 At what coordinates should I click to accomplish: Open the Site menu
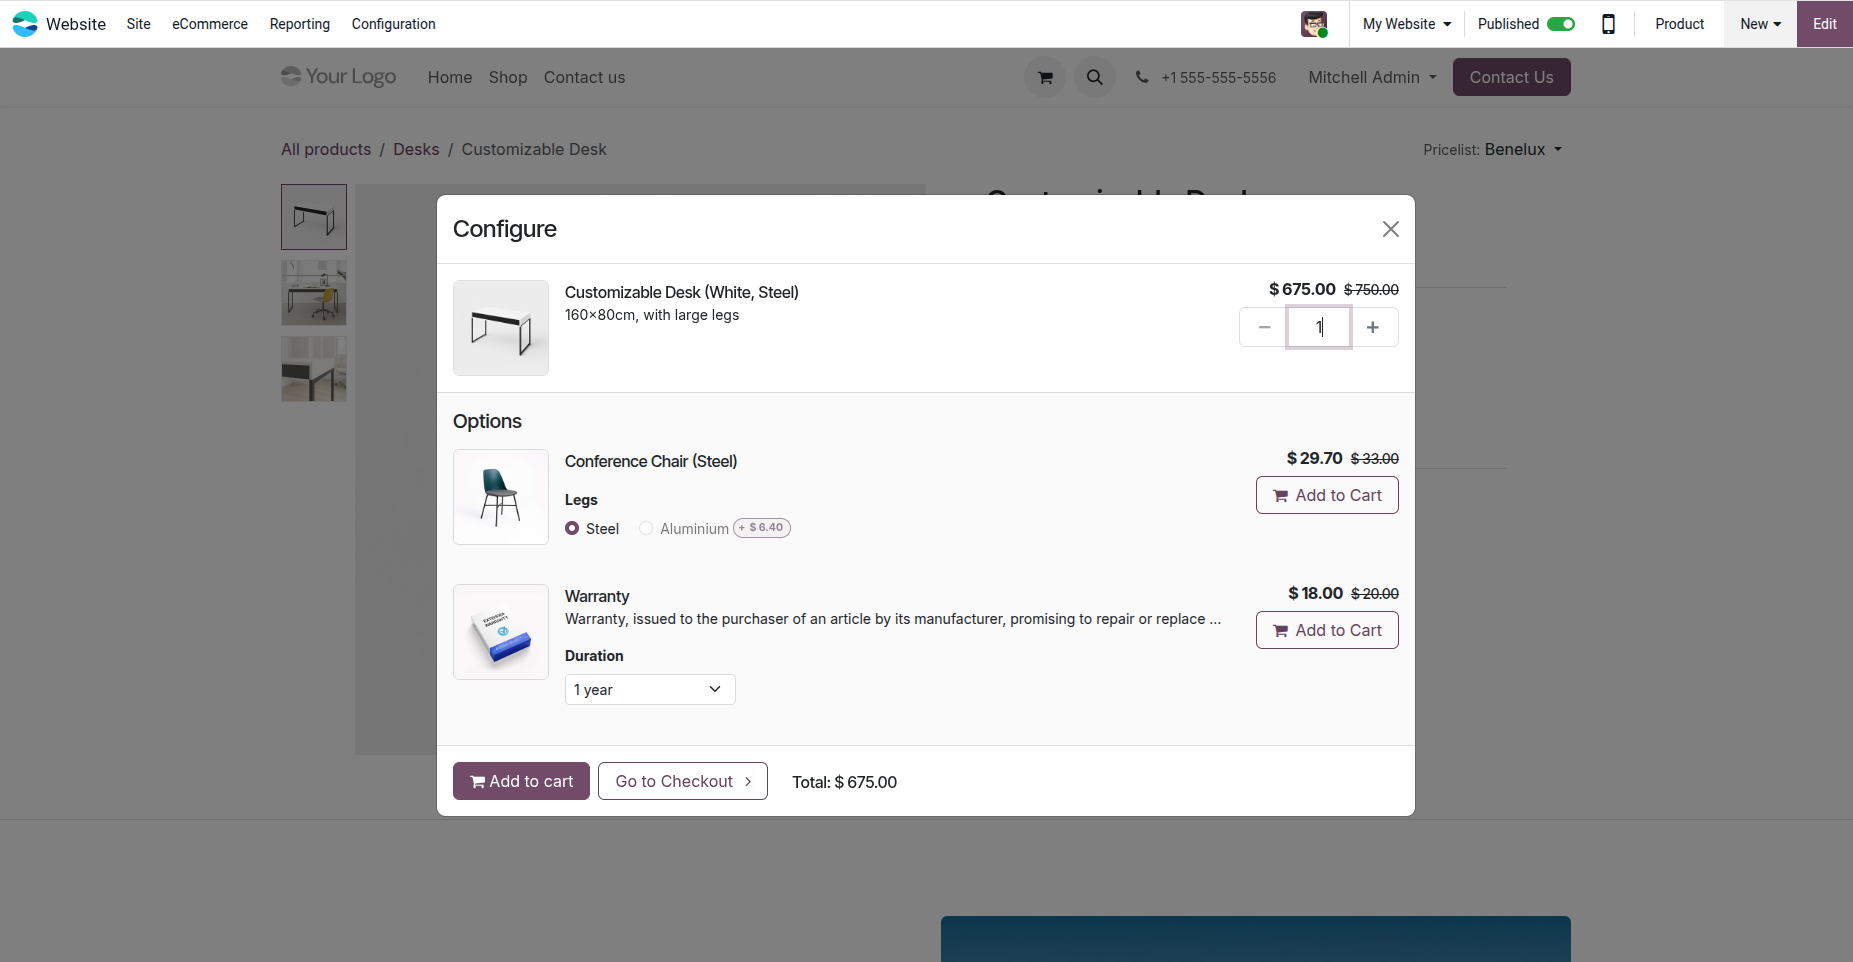coord(138,24)
